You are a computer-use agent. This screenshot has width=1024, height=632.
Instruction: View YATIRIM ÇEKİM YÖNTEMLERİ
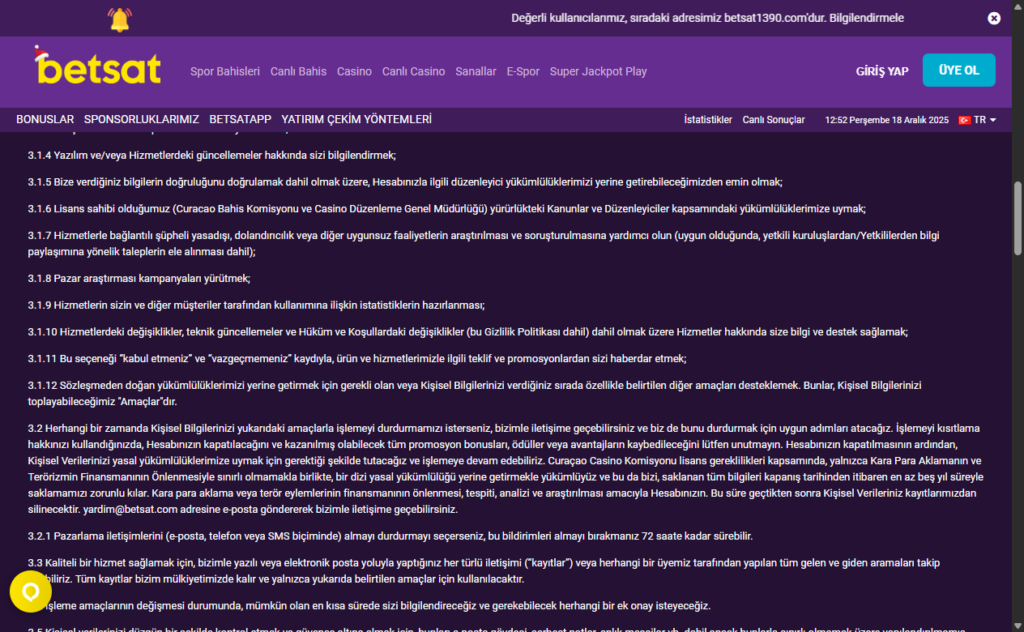pyautogui.click(x=357, y=119)
